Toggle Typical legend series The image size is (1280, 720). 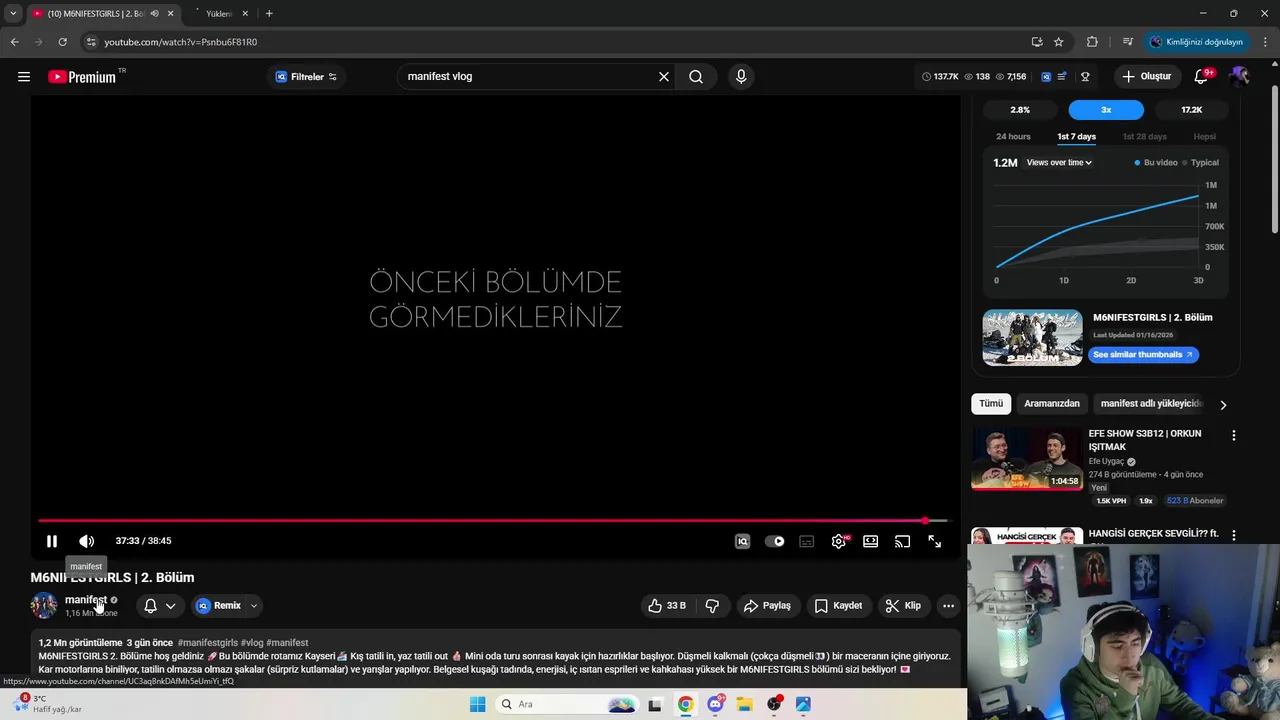(1201, 163)
